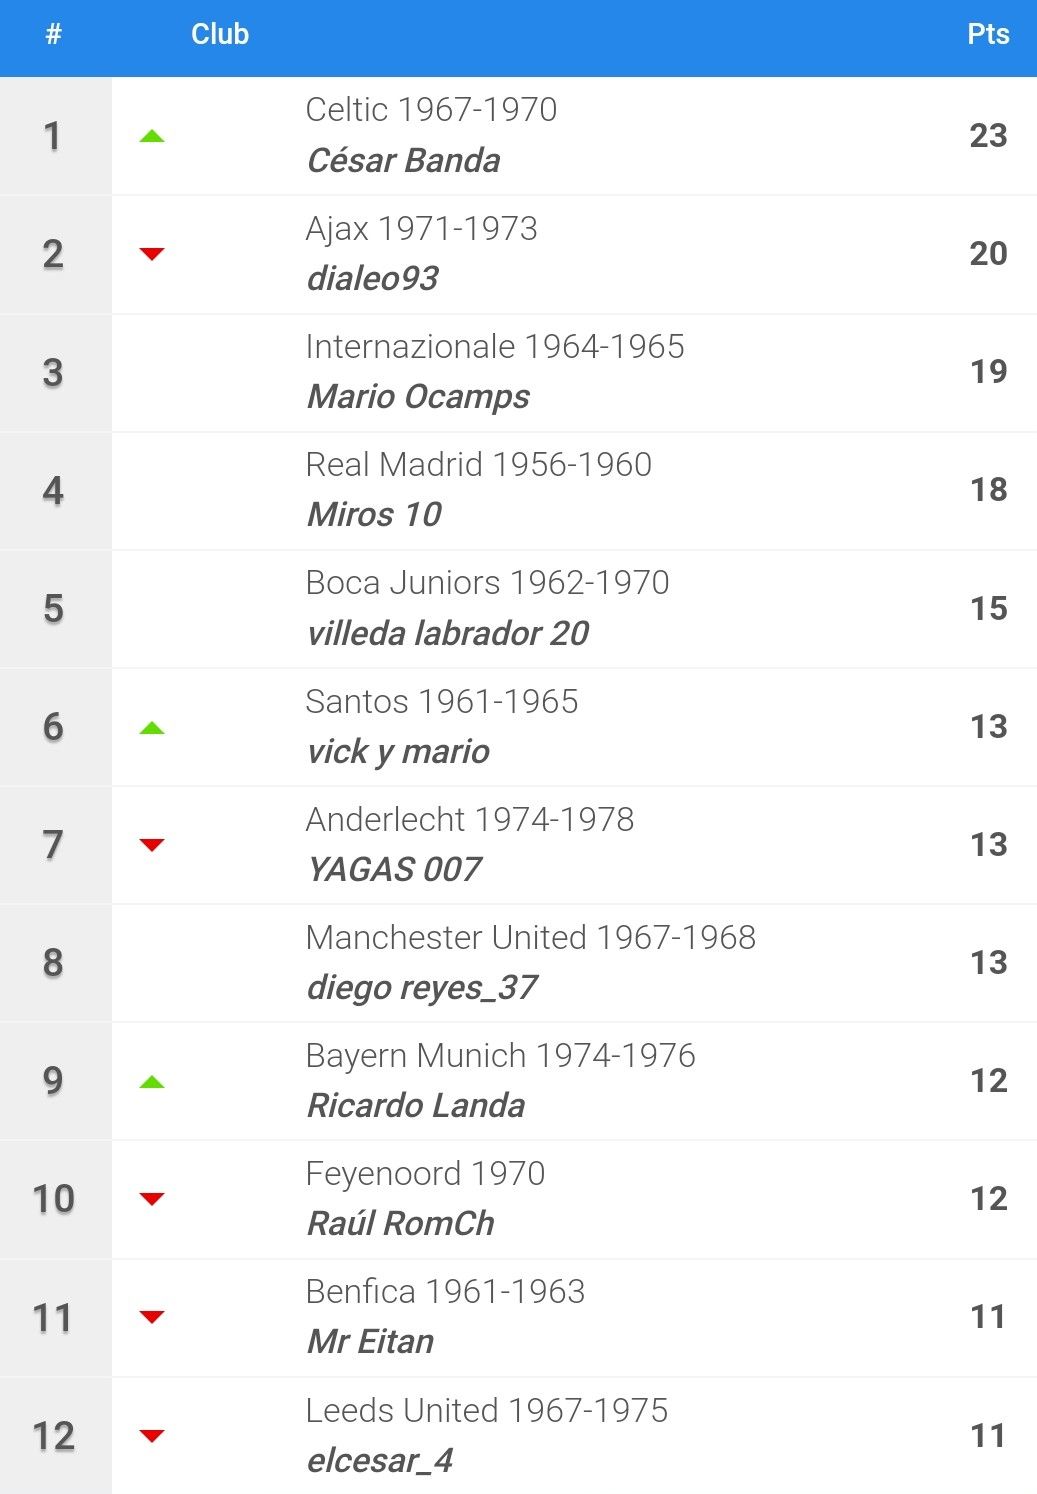
Task: Sort by the Club column header
Action: pos(220,34)
